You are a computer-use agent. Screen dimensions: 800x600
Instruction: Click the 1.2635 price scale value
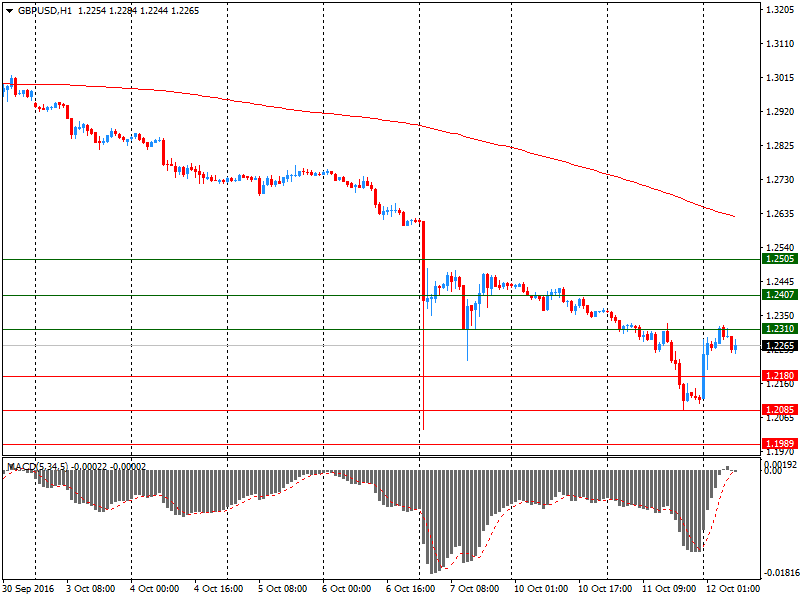point(780,214)
